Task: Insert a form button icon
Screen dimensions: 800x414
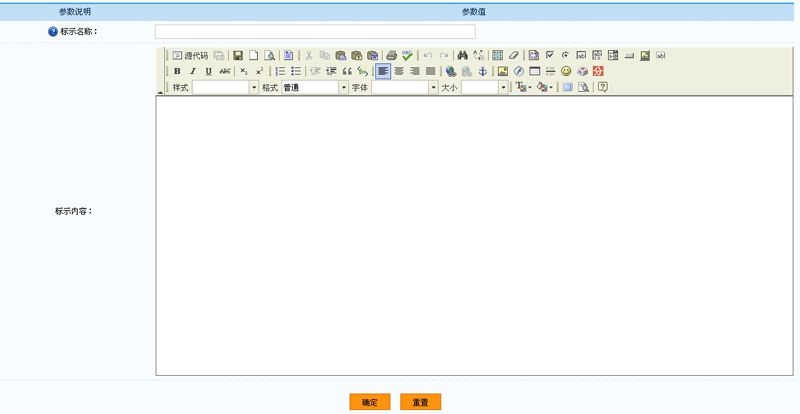Action: pyautogui.click(x=629, y=56)
